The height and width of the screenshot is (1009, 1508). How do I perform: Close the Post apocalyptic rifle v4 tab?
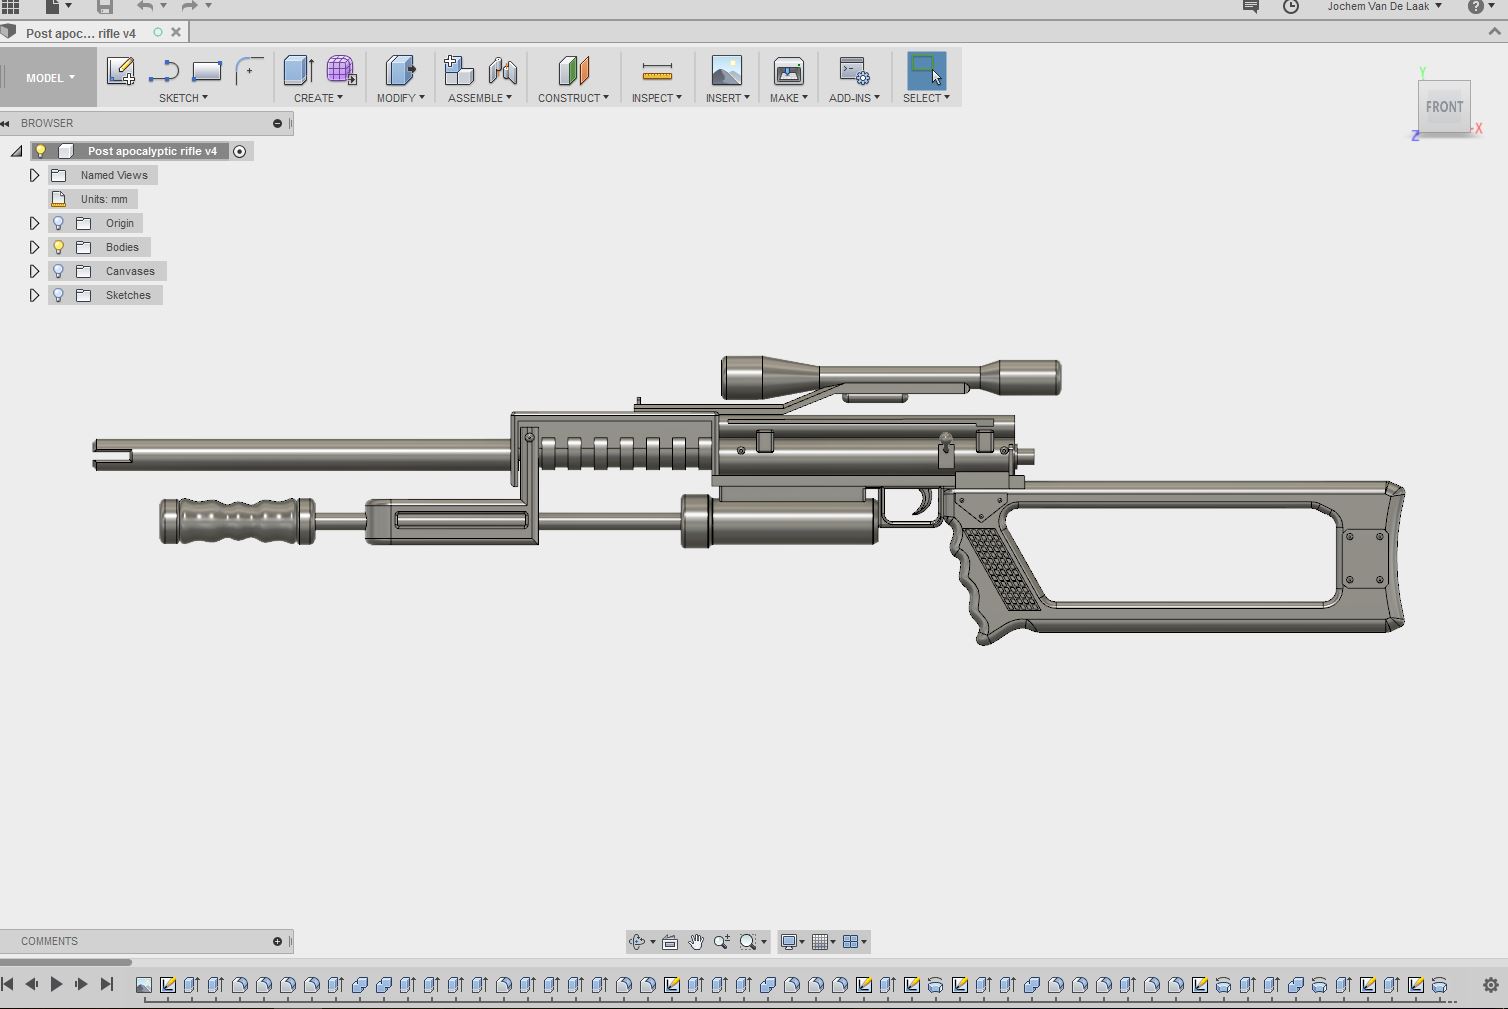[x=176, y=32]
